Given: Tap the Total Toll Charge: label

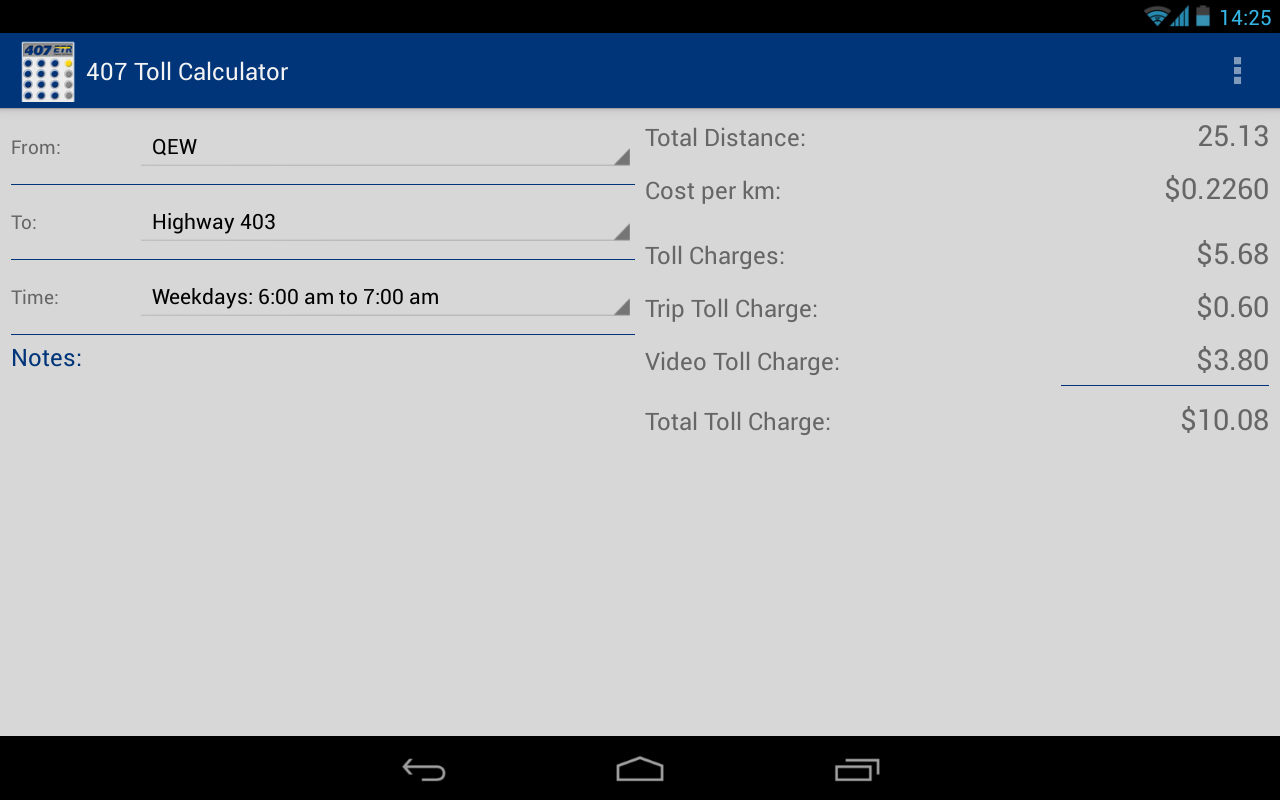Looking at the screenshot, I should tap(738, 422).
